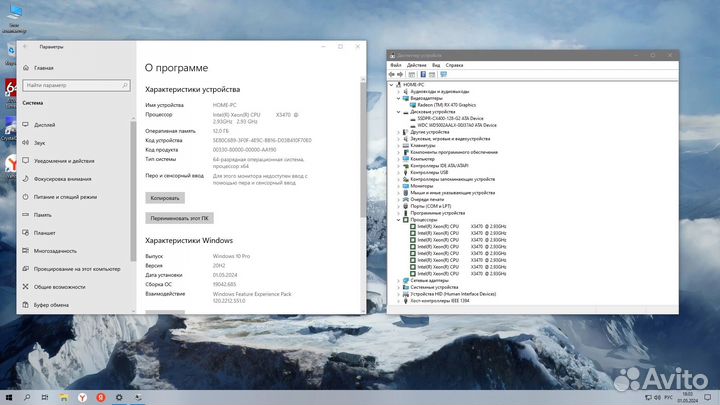Click product code '00330-80000-00000-AA190' value
The height and width of the screenshot is (405, 720).
point(244,150)
